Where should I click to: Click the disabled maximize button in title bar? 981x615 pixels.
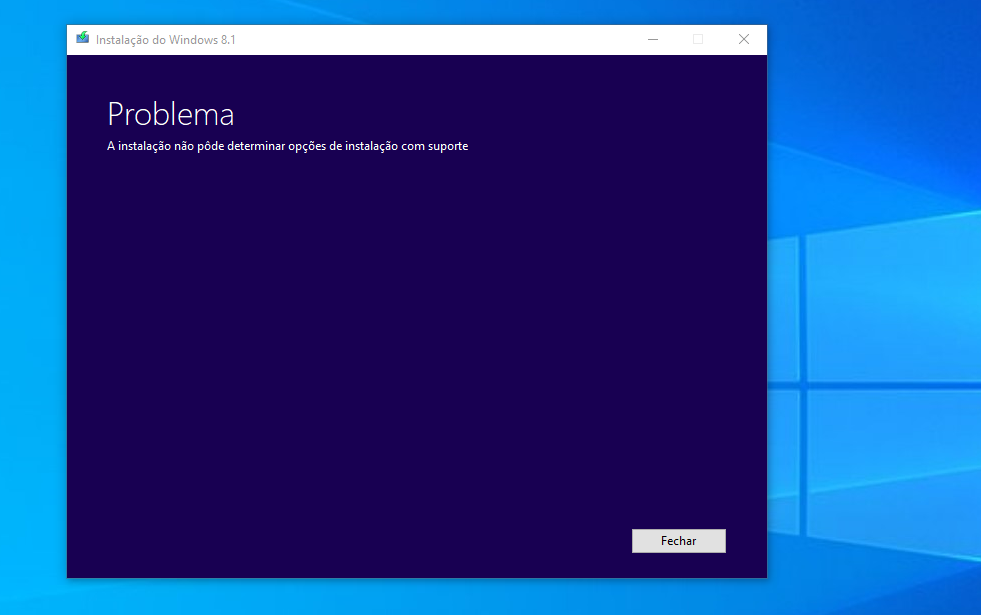tap(698, 39)
